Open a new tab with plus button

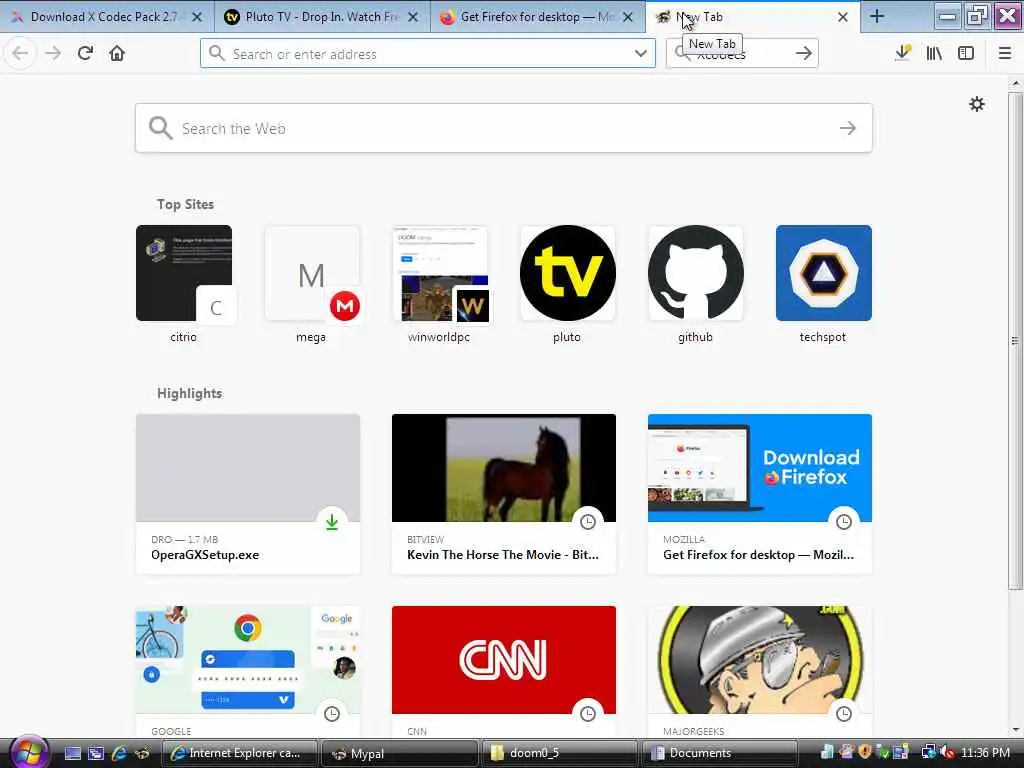(x=877, y=16)
